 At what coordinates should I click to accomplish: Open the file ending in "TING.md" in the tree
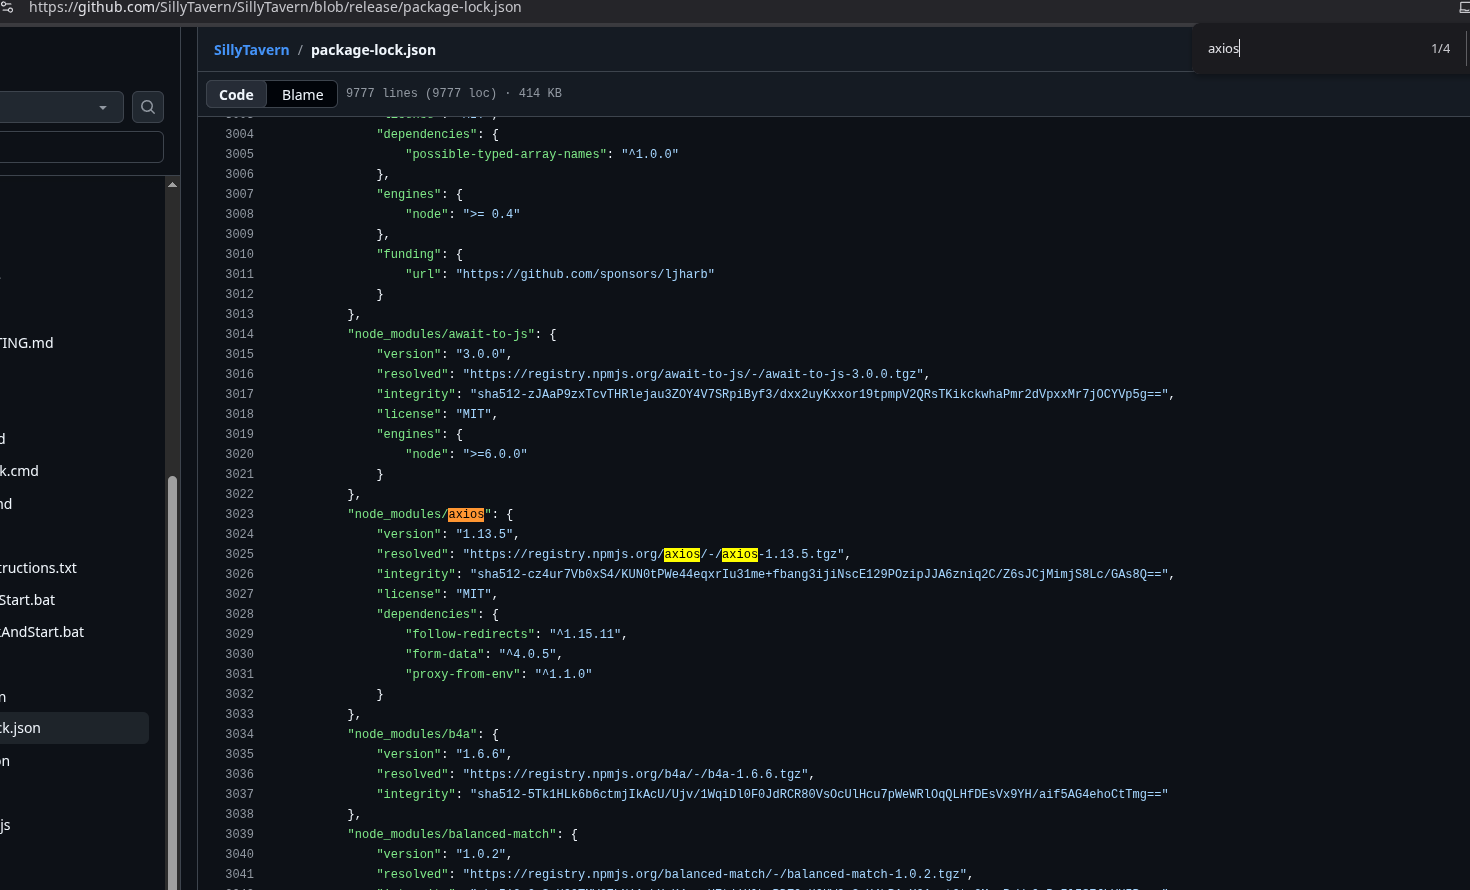pos(27,343)
